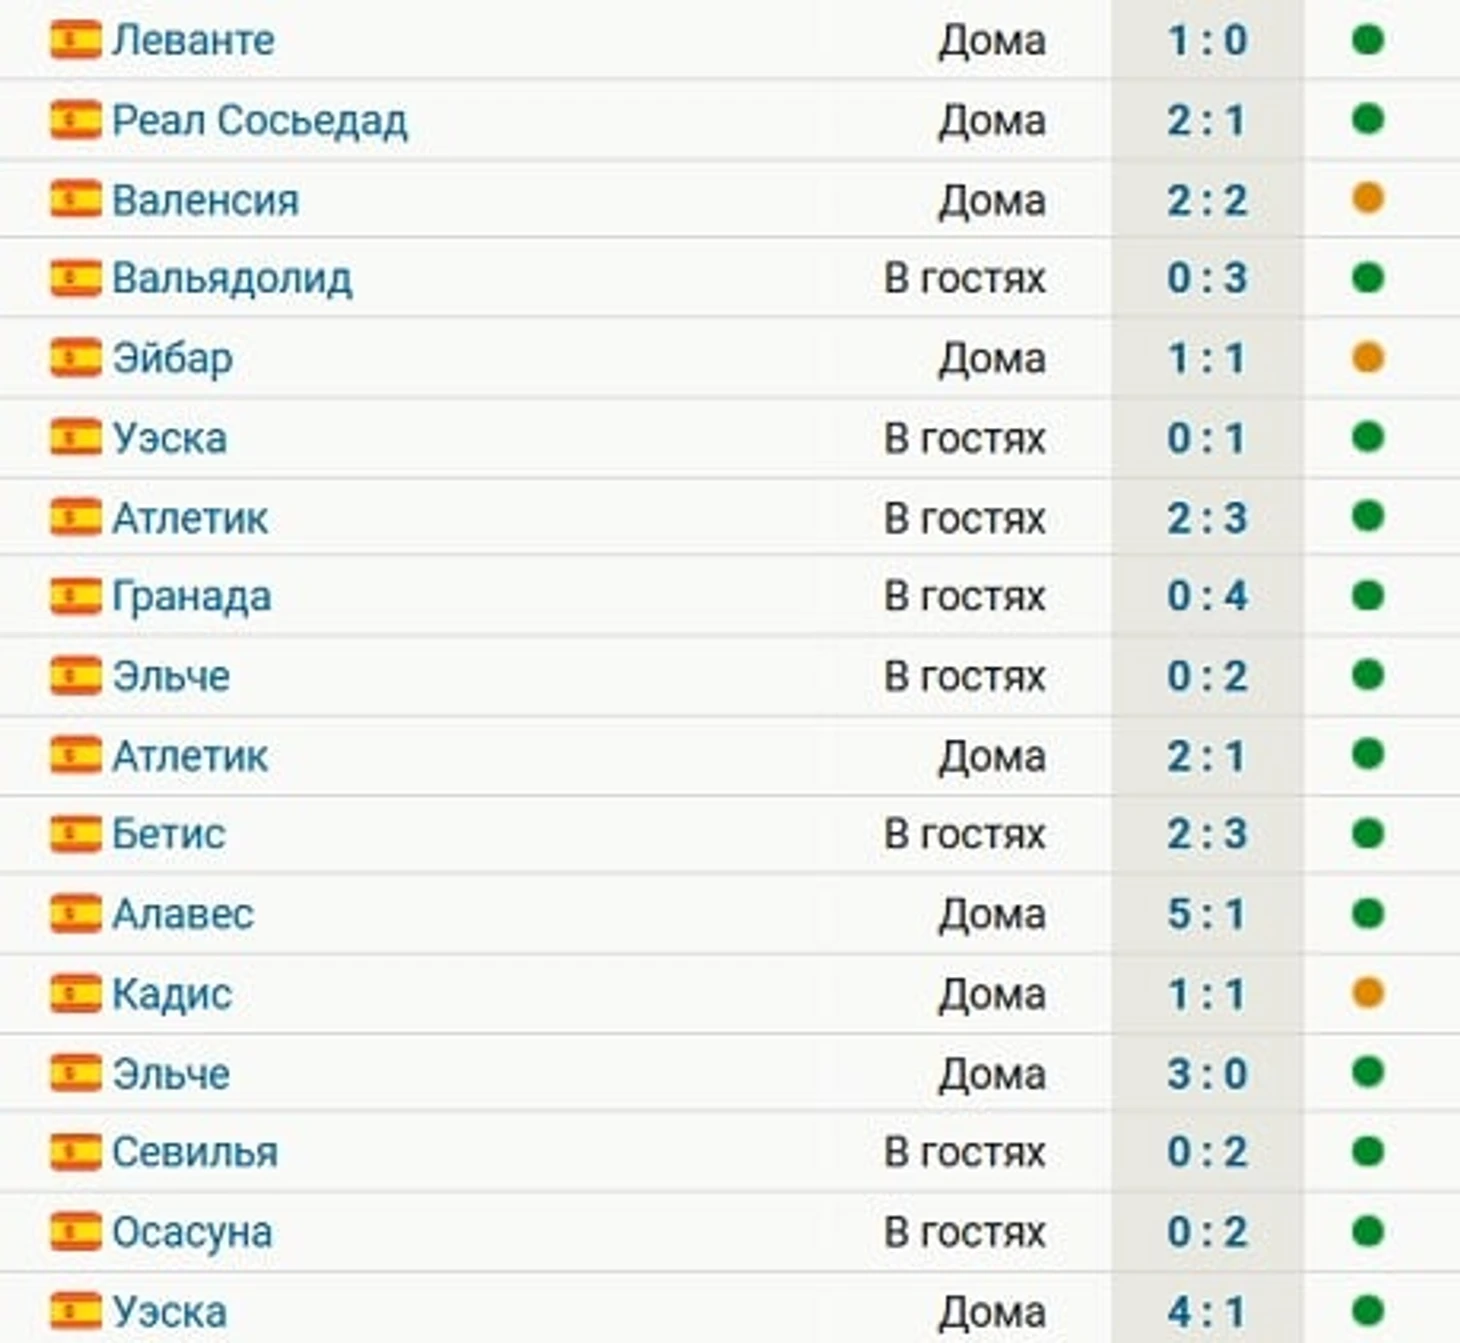Viewport: 1460px width, 1343px height.
Task: Open the Вальядолид team page
Action: point(232,279)
